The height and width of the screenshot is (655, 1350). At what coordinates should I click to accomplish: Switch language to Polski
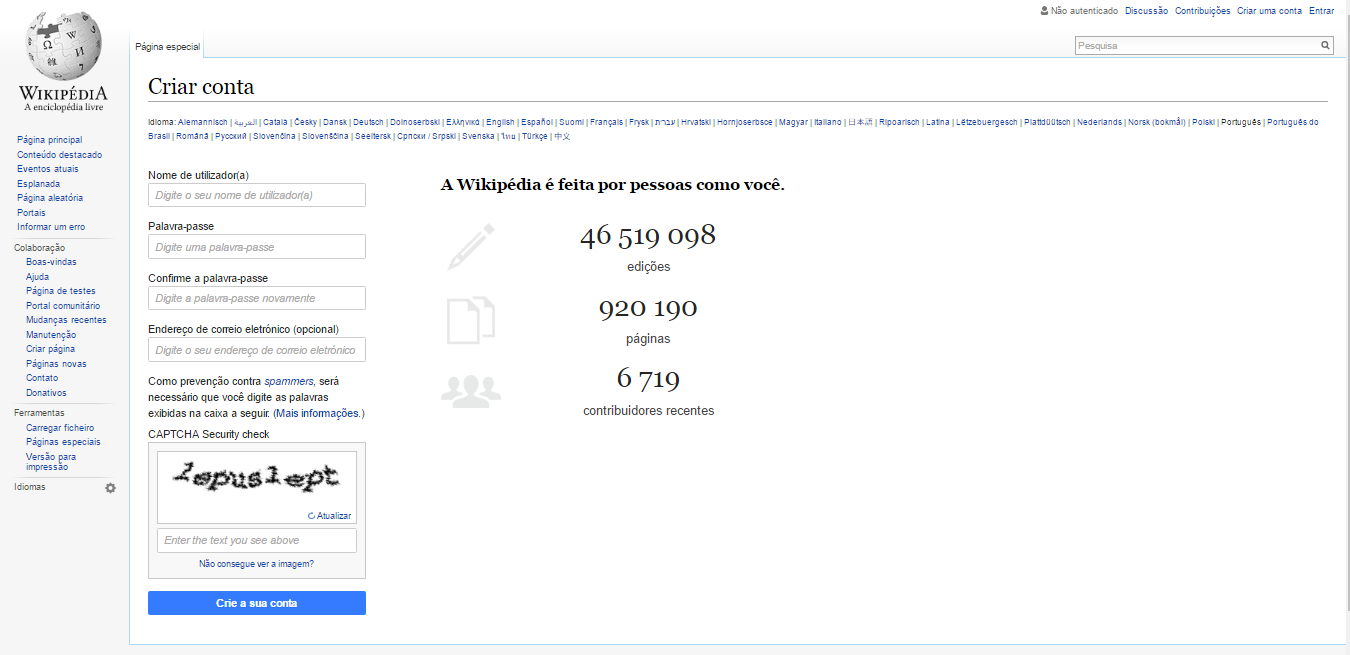(1203, 122)
